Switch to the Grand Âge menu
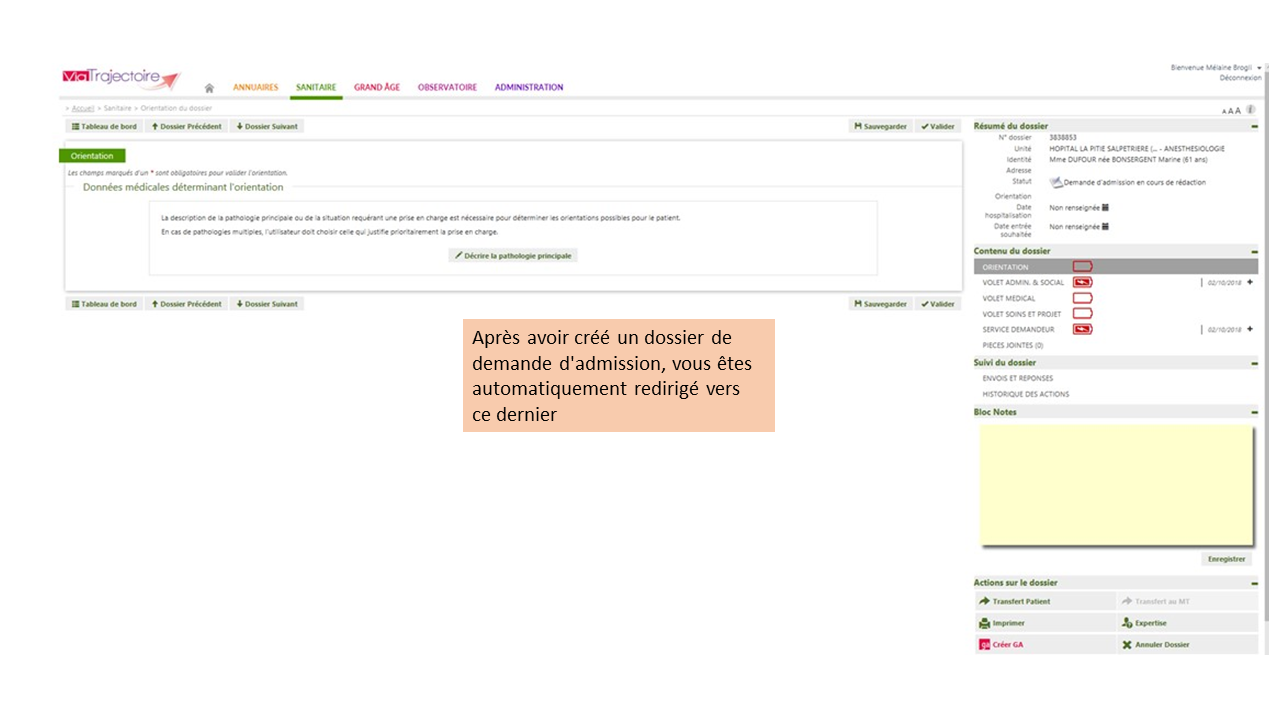Image resolution: width=1280 pixels, height=720 pixels. [x=377, y=88]
